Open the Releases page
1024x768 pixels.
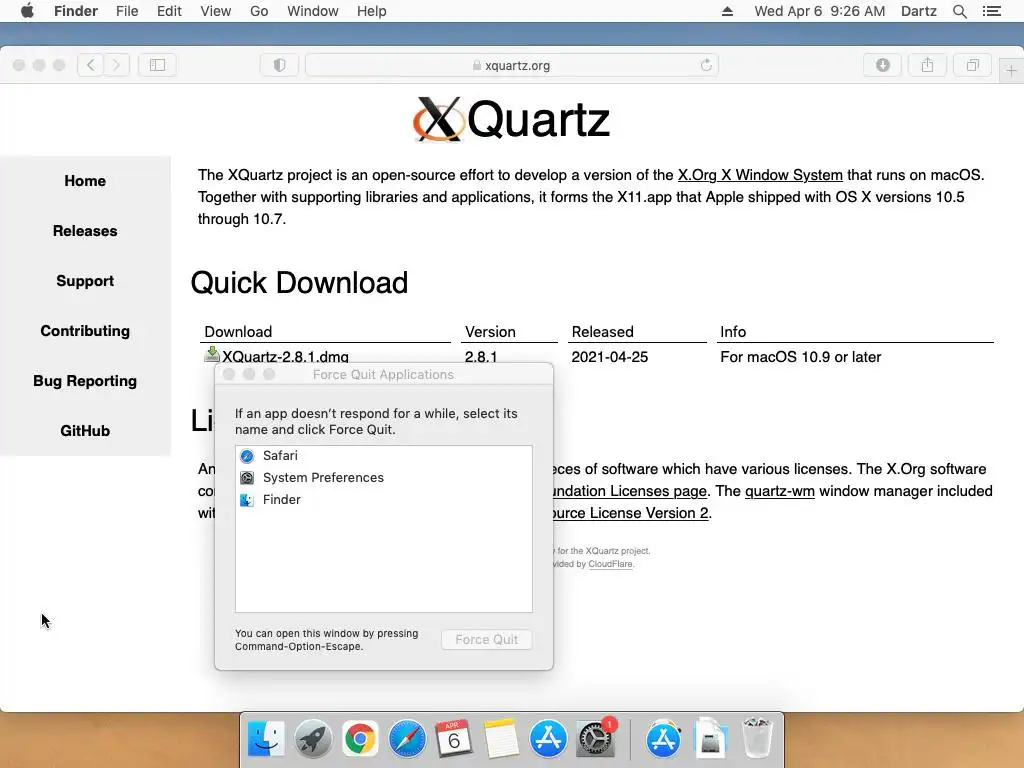[85, 231]
